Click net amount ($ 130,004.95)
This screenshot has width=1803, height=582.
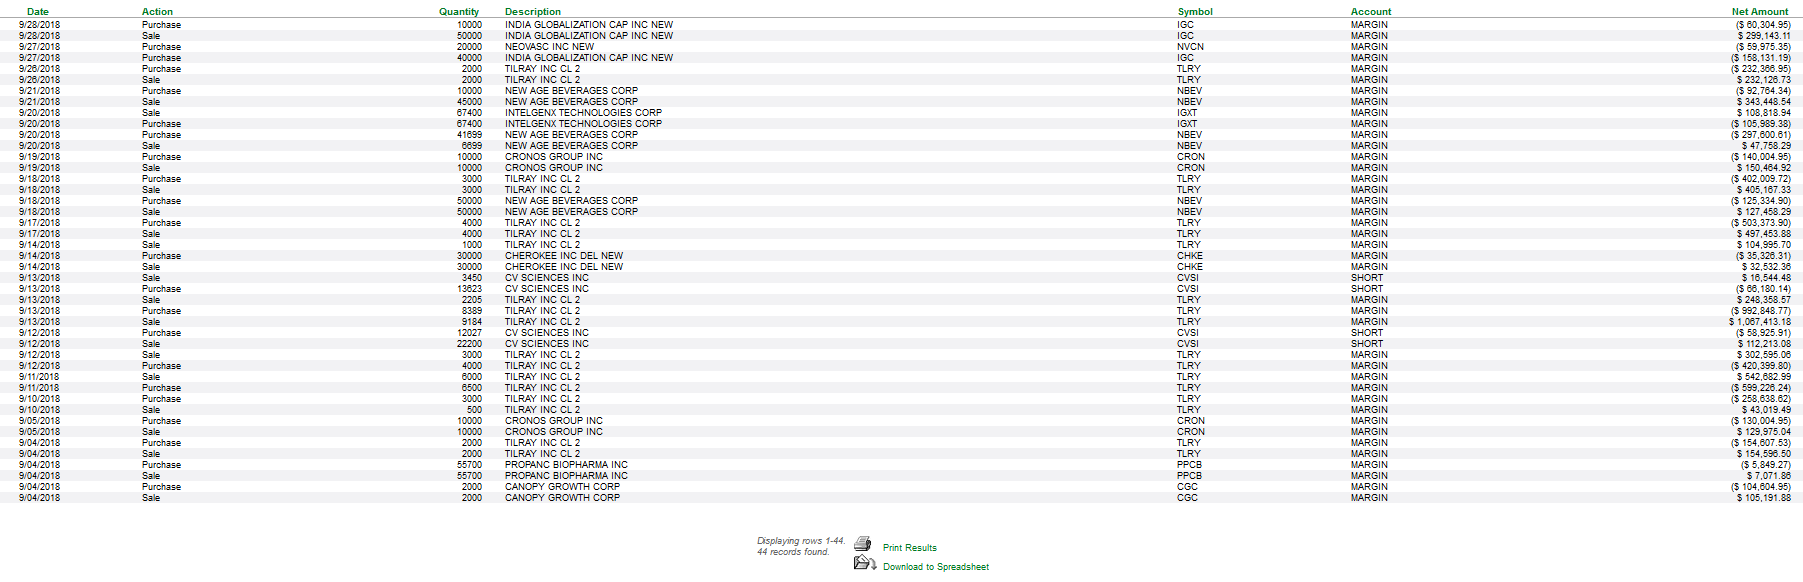[x=1761, y=421]
